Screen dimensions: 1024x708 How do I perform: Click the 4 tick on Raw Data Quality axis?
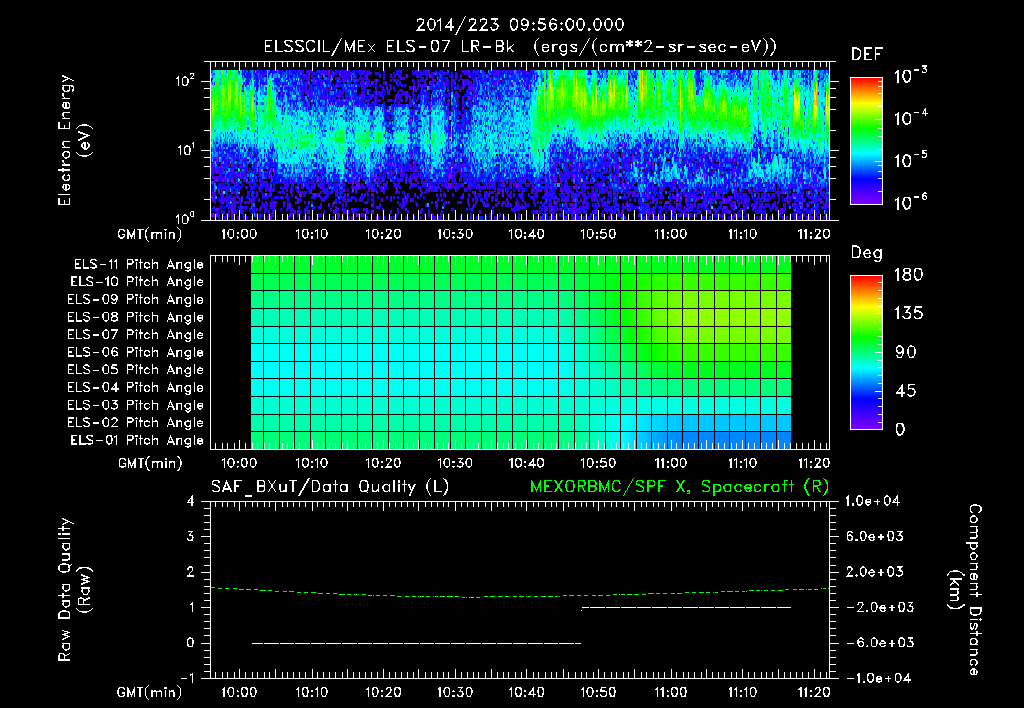pyautogui.click(x=190, y=502)
